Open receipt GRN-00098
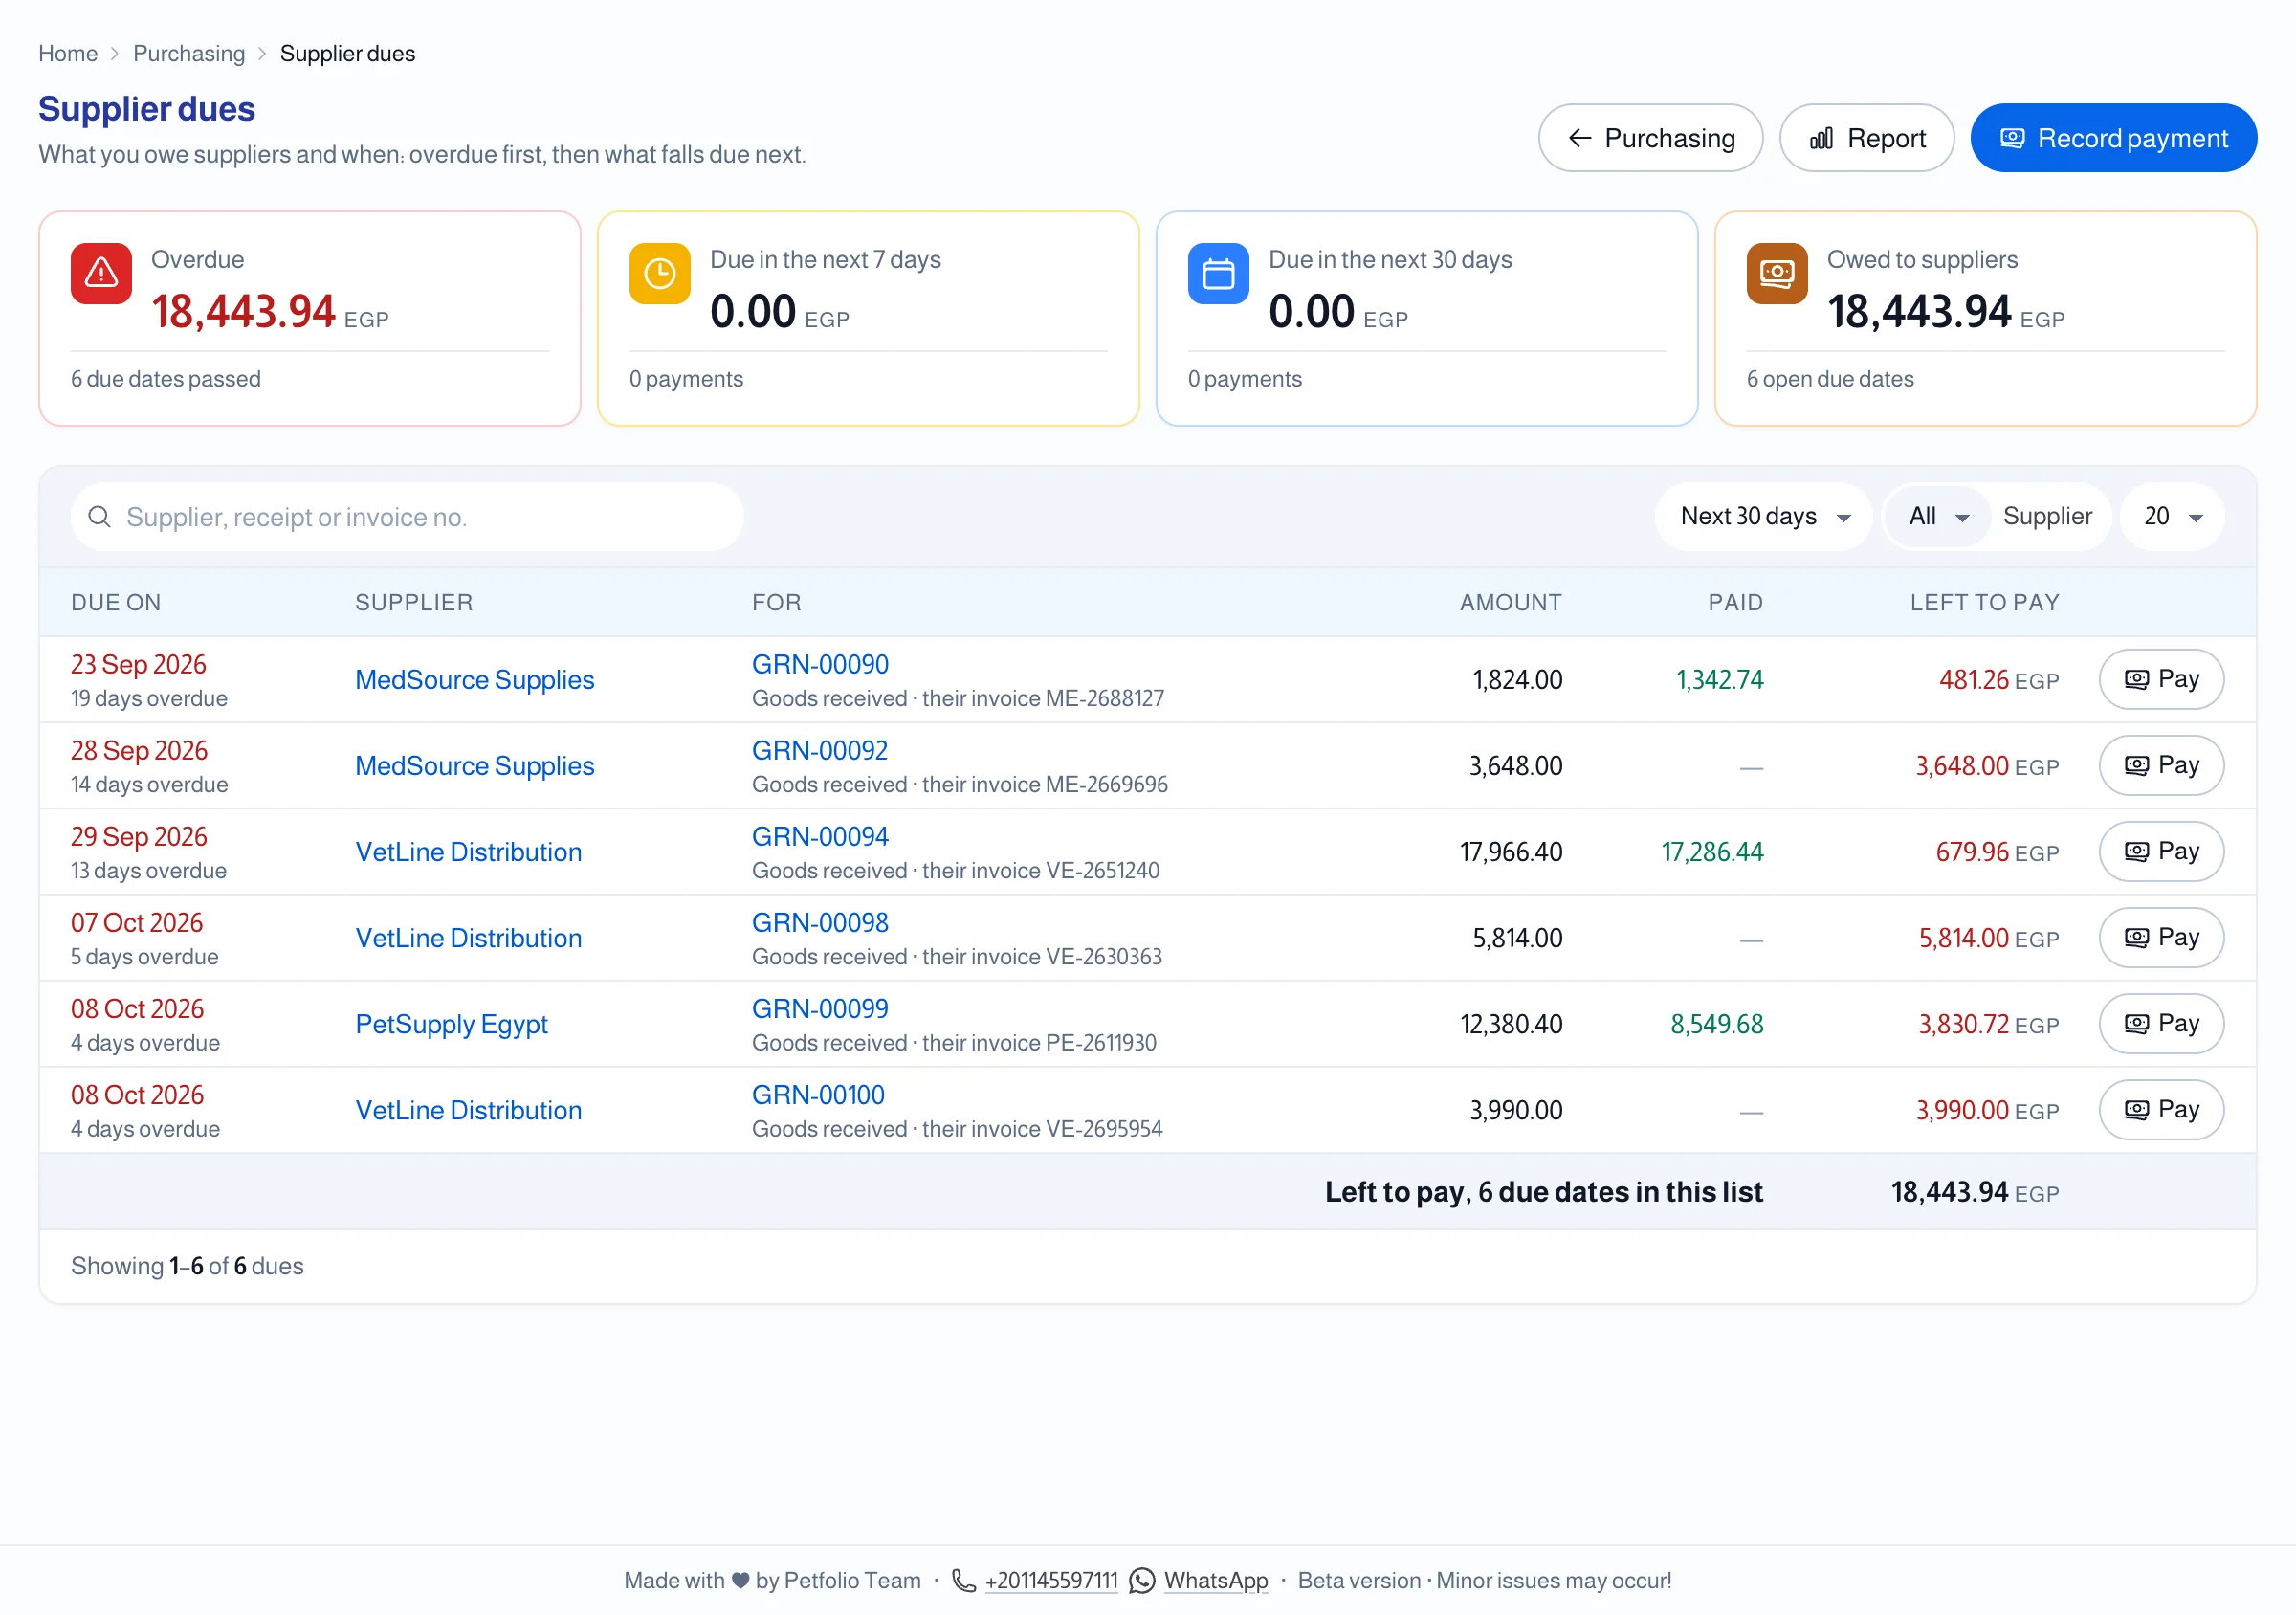 tap(820, 923)
